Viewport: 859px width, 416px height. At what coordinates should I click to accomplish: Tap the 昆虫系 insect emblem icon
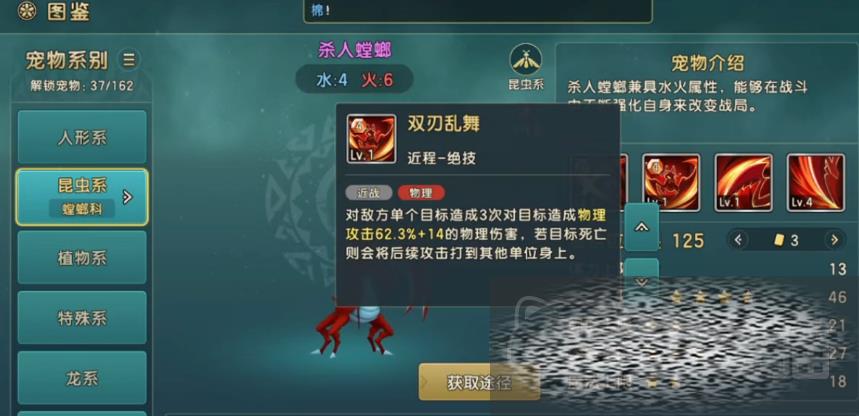(526, 59)
